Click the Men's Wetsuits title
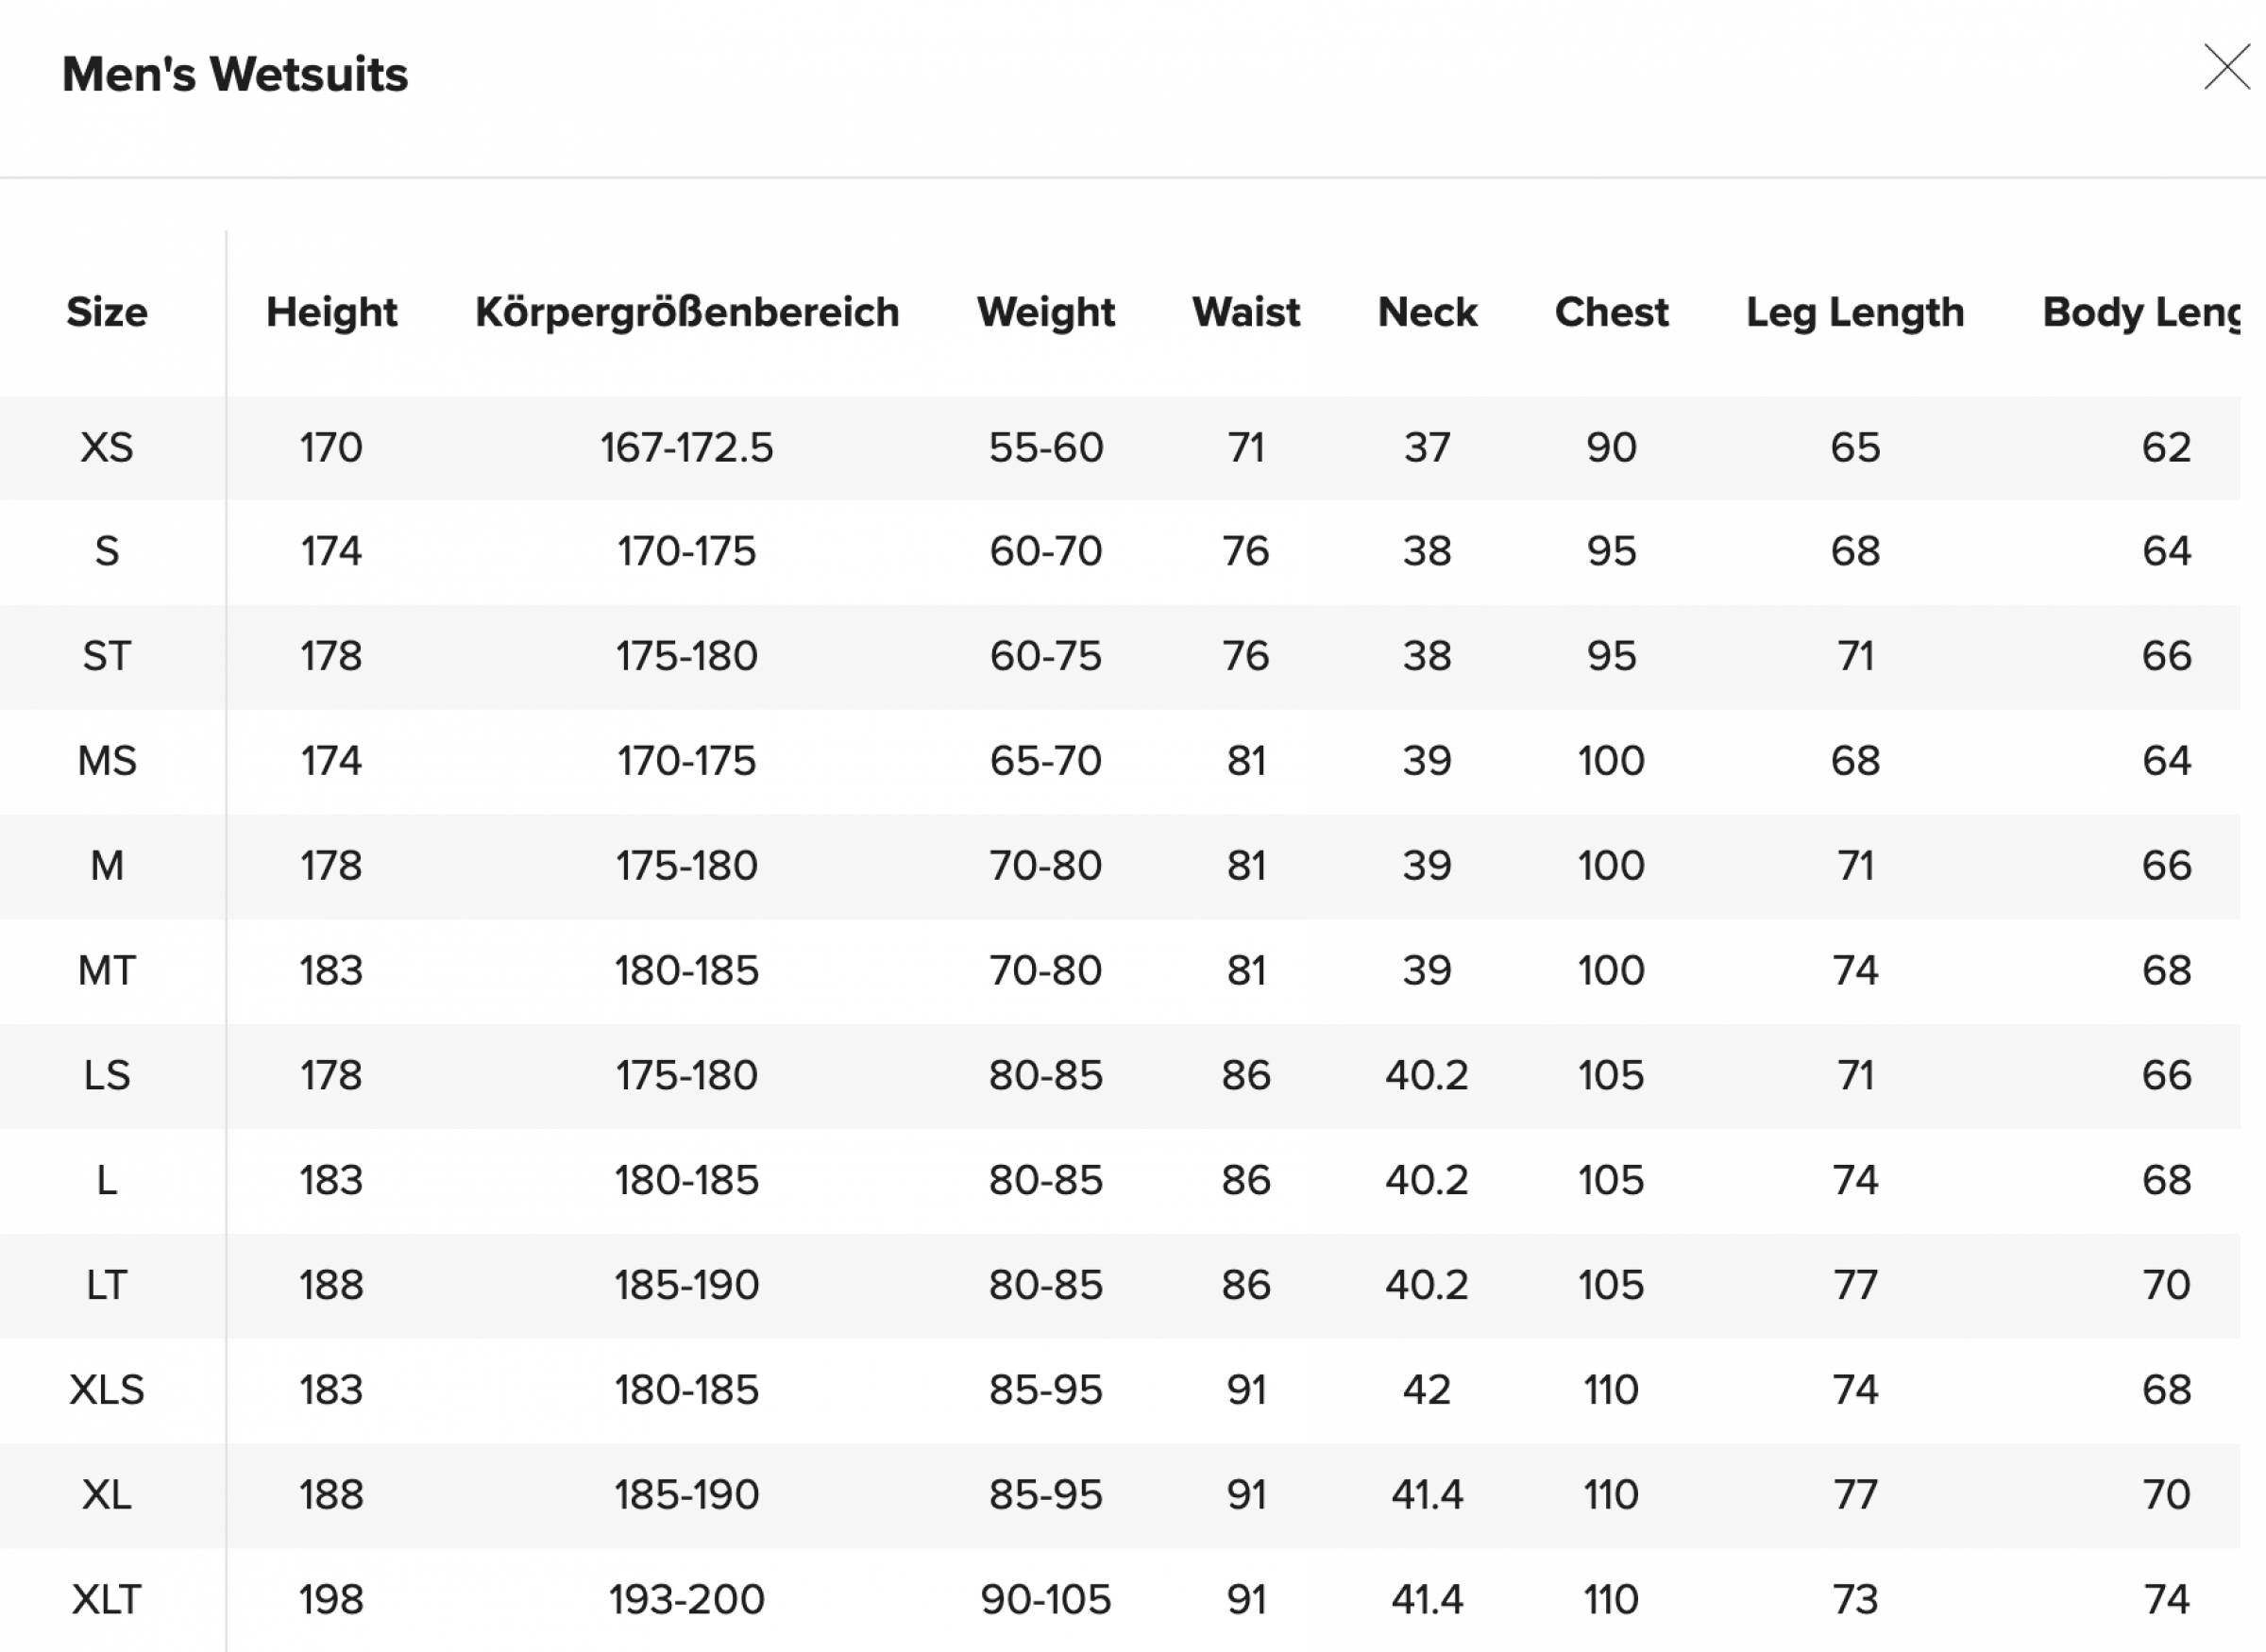Screen dimensions: 2266x1652 (235, 74)
